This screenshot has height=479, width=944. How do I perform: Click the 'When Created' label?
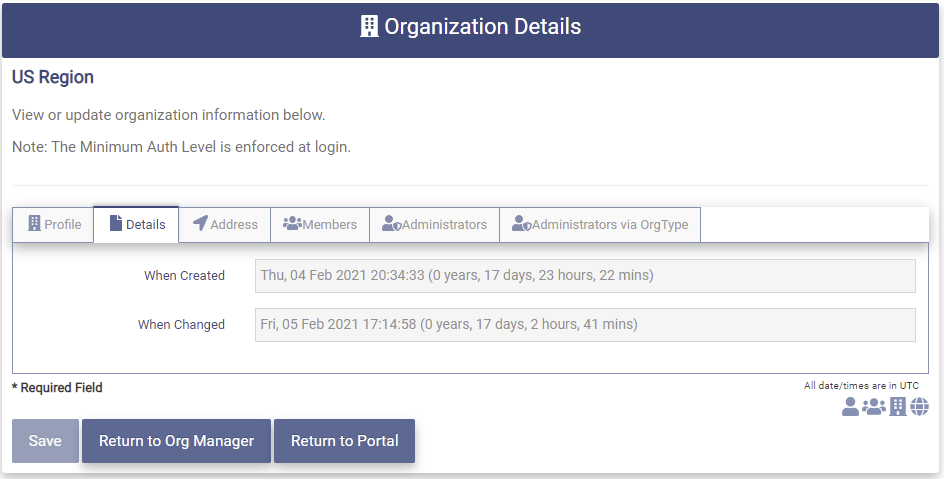pos(184,276)
